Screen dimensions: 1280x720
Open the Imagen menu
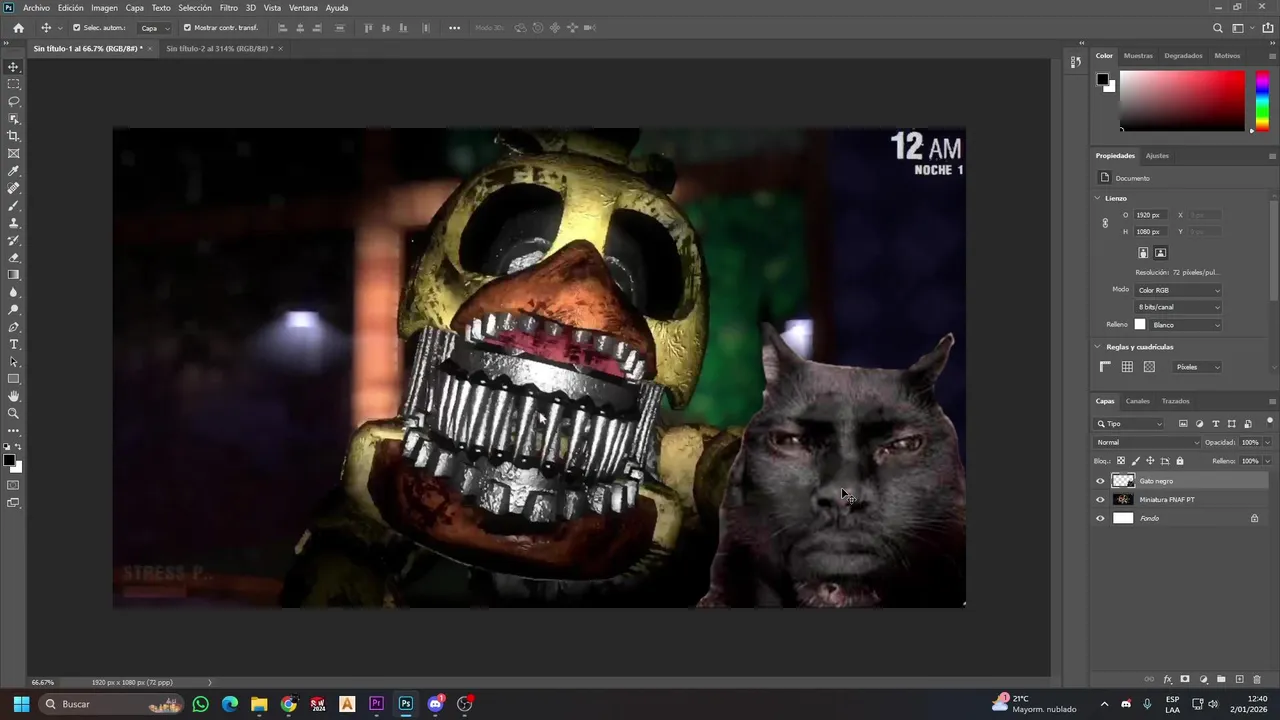tap(104, 8)
